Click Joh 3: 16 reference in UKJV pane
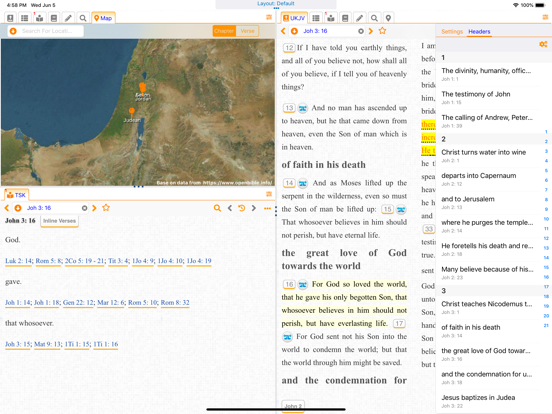 coord(315,31)
